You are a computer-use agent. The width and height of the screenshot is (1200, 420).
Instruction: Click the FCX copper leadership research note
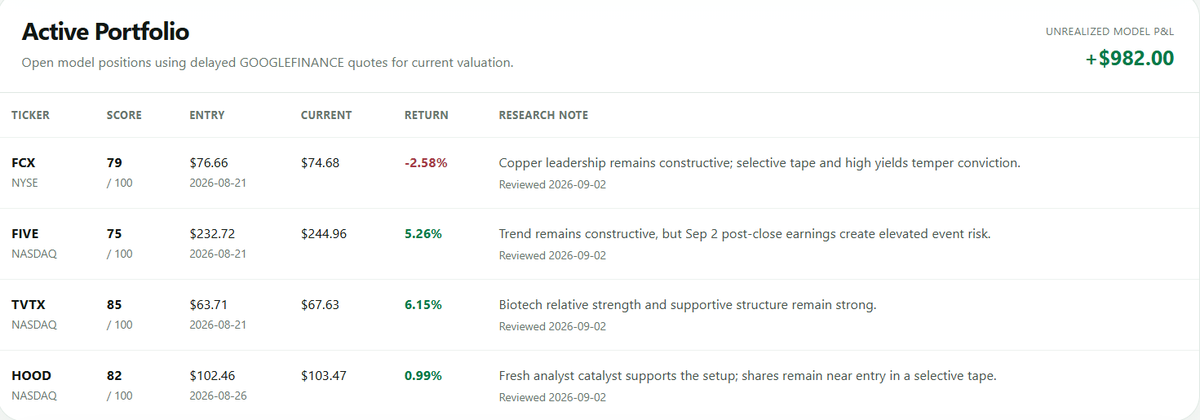pyautogui.click(x=759, y=162)
